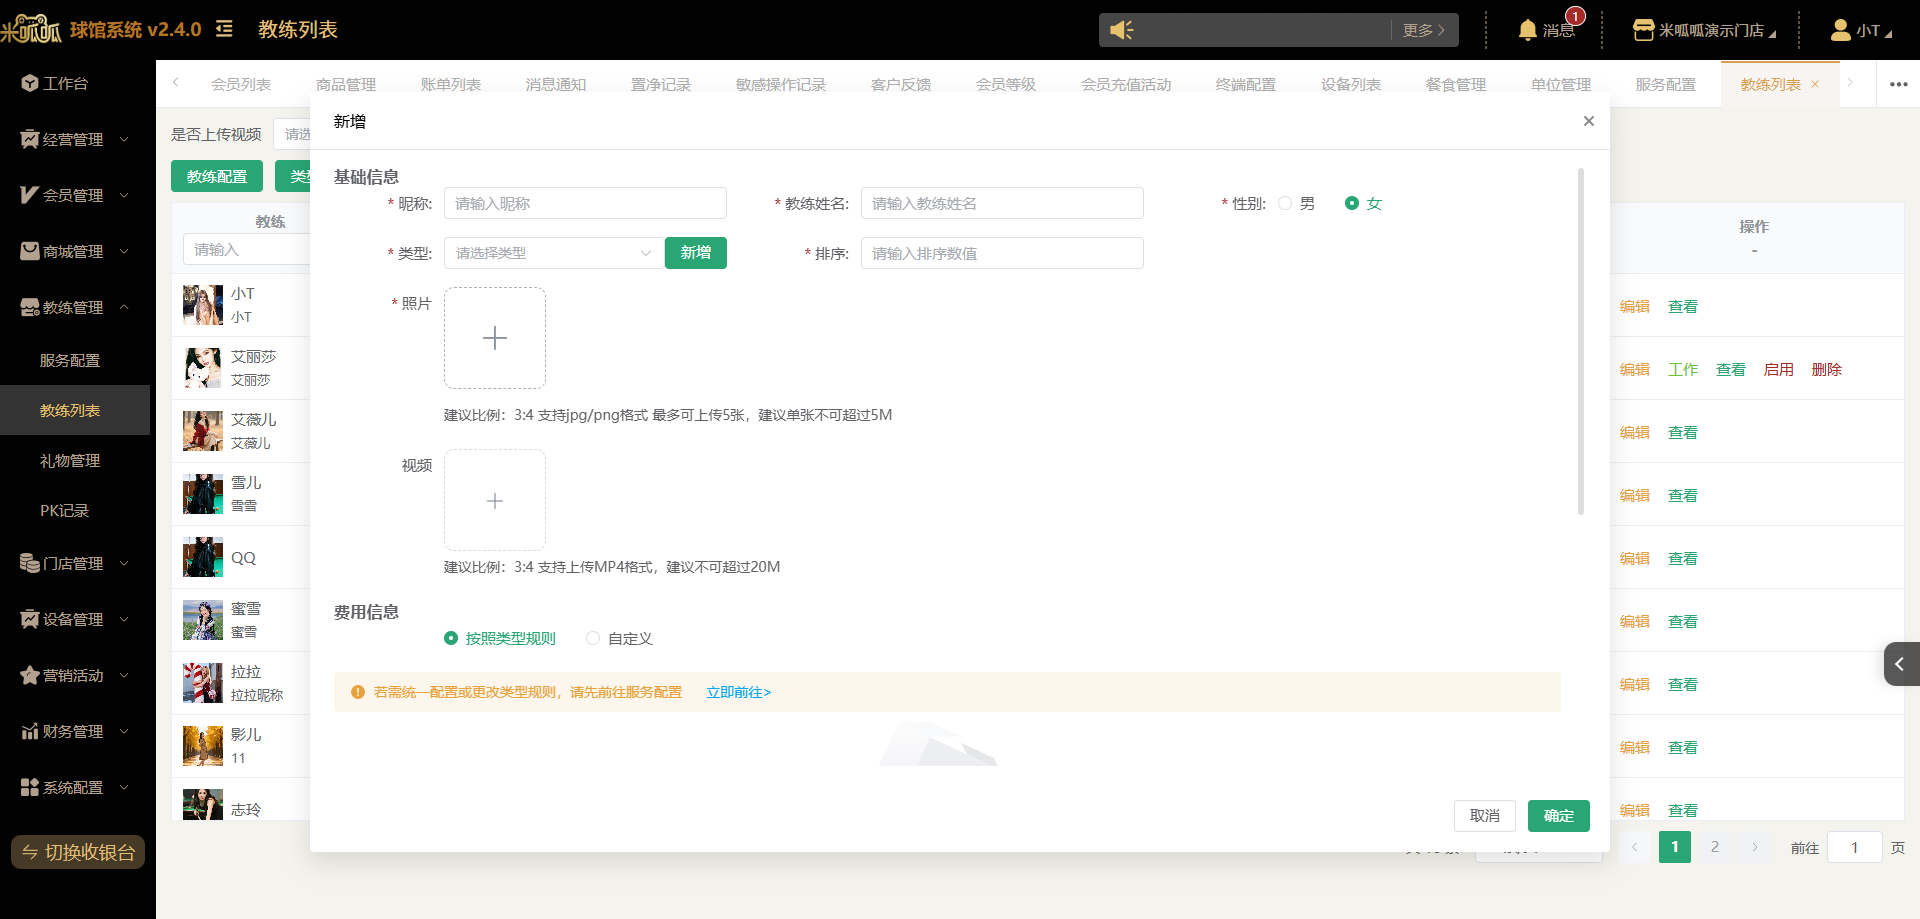Toggle the sidebar collapse icon beside version number
This screenshot has height=919, width=1920.
[224, 29]
